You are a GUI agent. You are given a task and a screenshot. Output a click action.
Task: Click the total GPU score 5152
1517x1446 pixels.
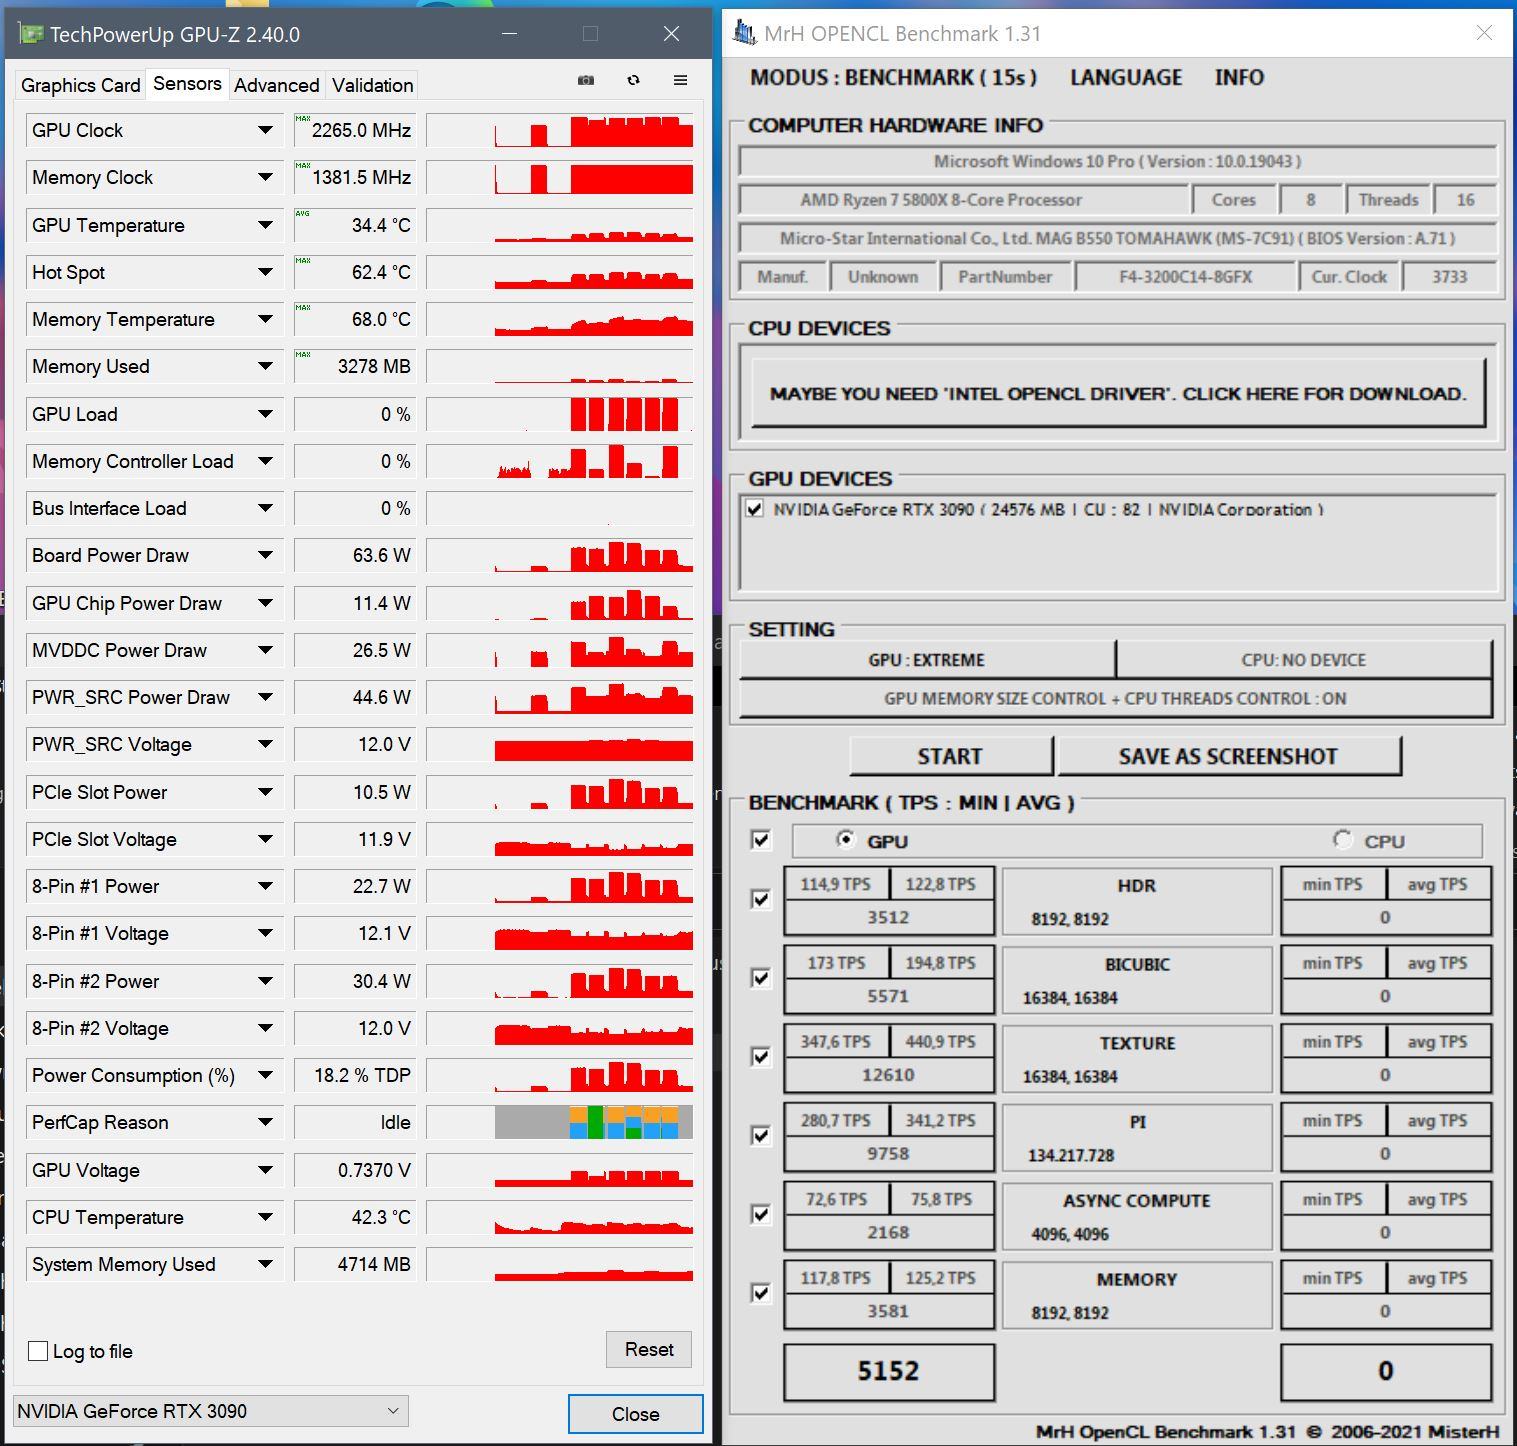[888, 1371]
